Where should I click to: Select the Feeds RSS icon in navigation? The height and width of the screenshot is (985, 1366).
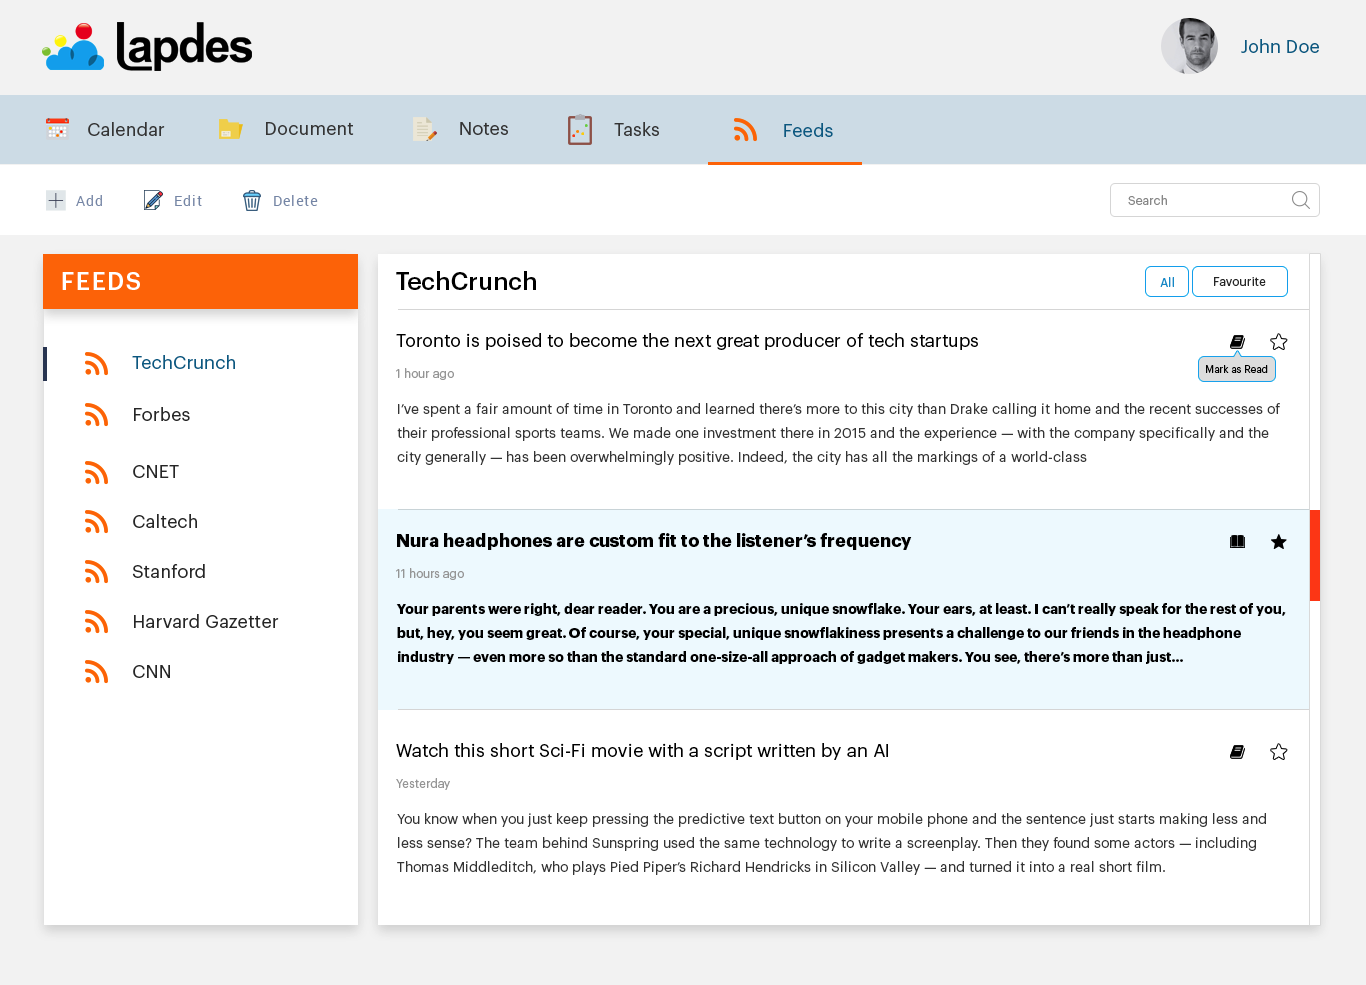pos(745,129)
